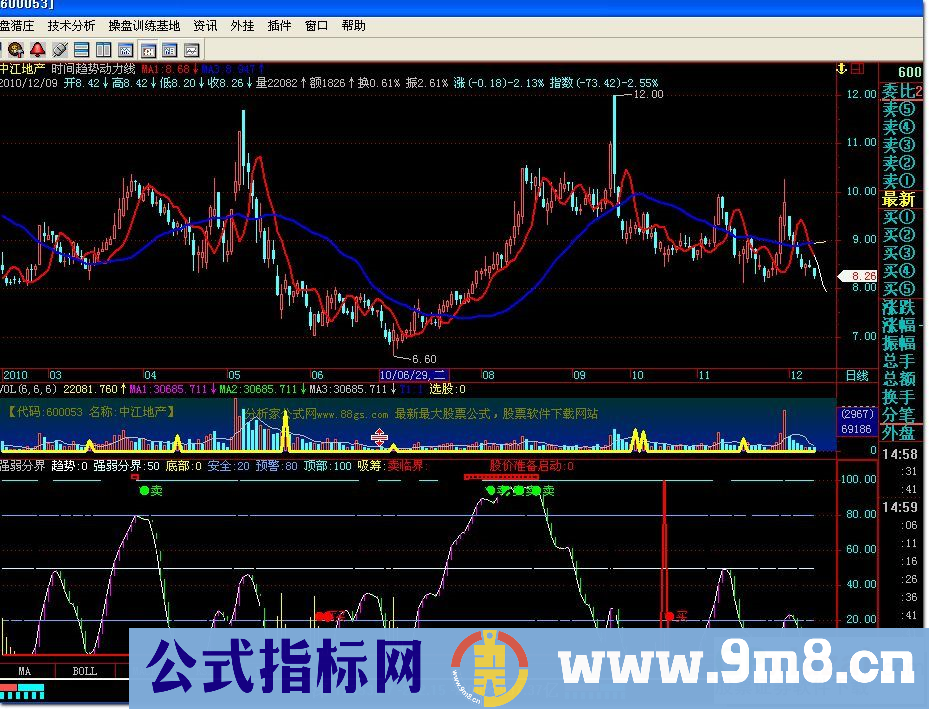Click the 10/06/29 date marker on time axis
This screenshot has width=929, height=709.
pyautogui.click(x=414, y=375)
